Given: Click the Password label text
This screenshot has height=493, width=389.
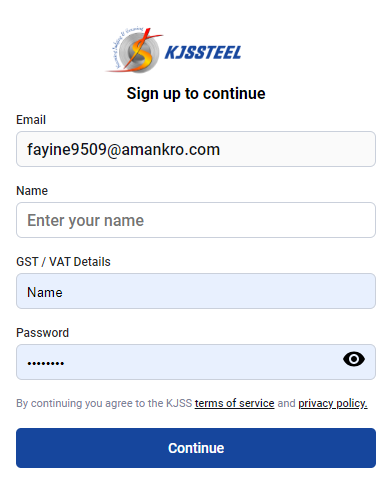Looking at the screenshot, I should click(x=43, y=333).
